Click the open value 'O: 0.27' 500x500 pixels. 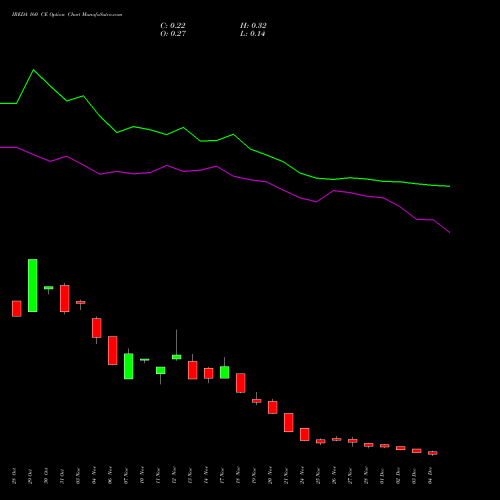pyautogui.click(x=173, y=34)
